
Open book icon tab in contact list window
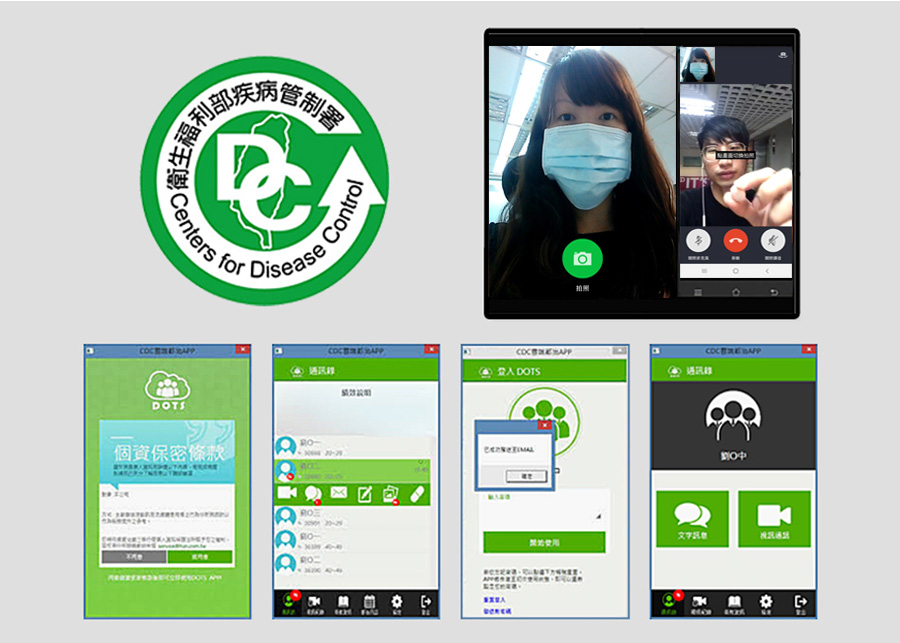tap(343, 603)
